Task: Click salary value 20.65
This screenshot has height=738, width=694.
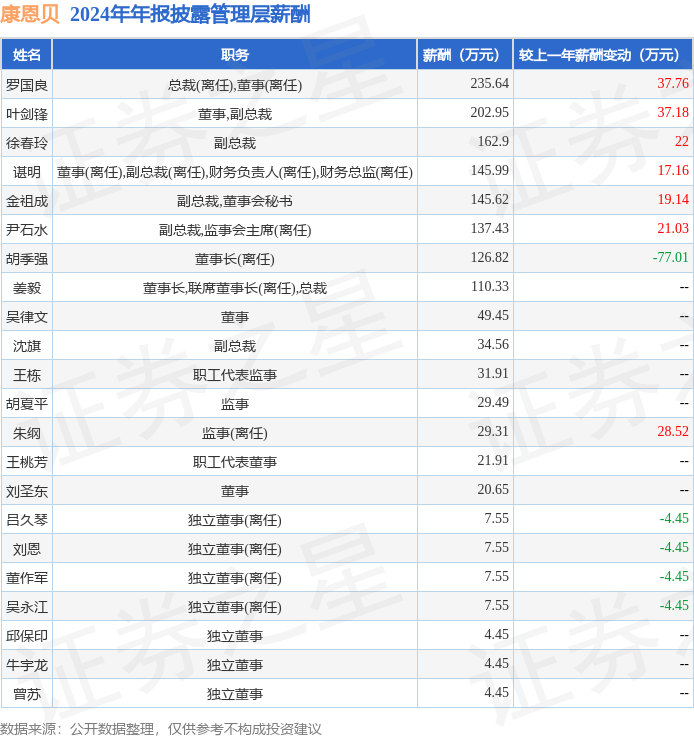Action: pyautogui.click(x=493, y=489)
